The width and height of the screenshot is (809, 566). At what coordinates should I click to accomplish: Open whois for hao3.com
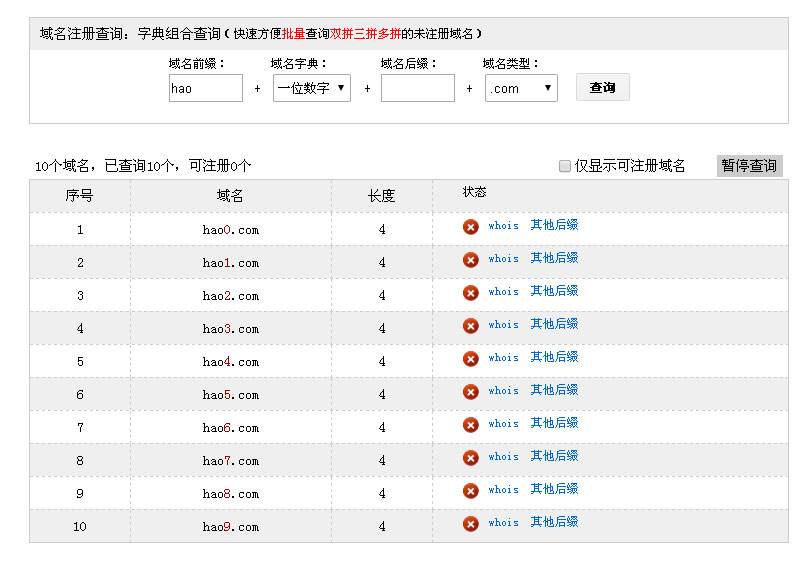pos(504,325)
